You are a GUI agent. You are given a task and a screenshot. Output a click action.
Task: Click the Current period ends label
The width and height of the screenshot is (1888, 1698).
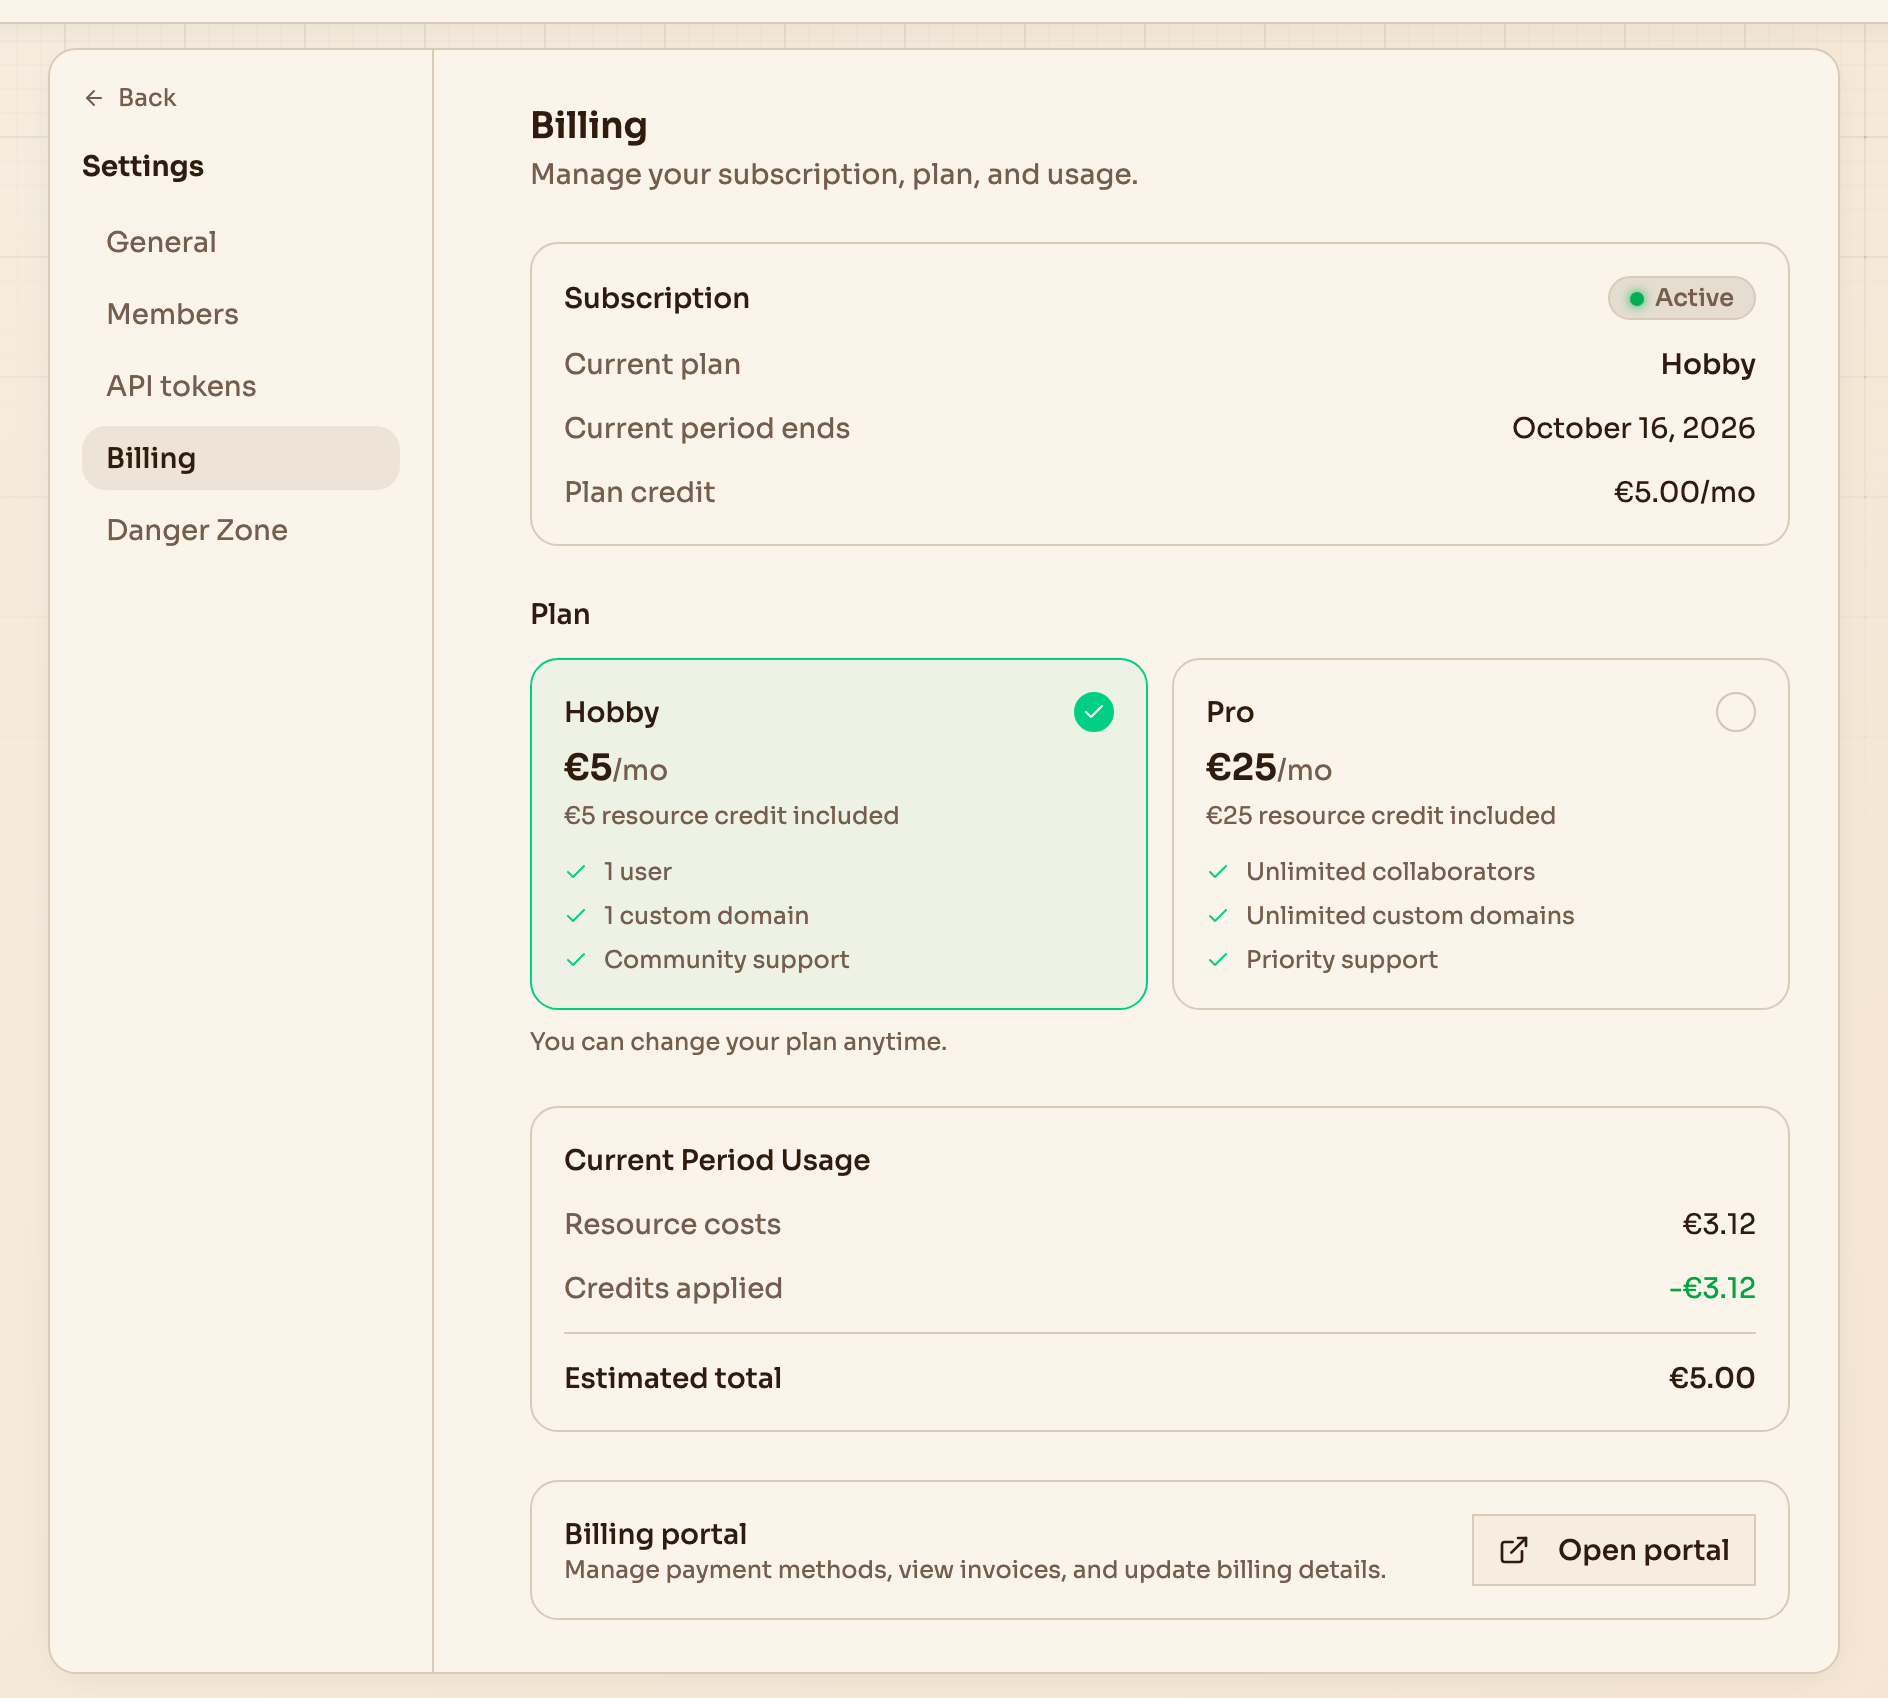(x=707, y=428)
